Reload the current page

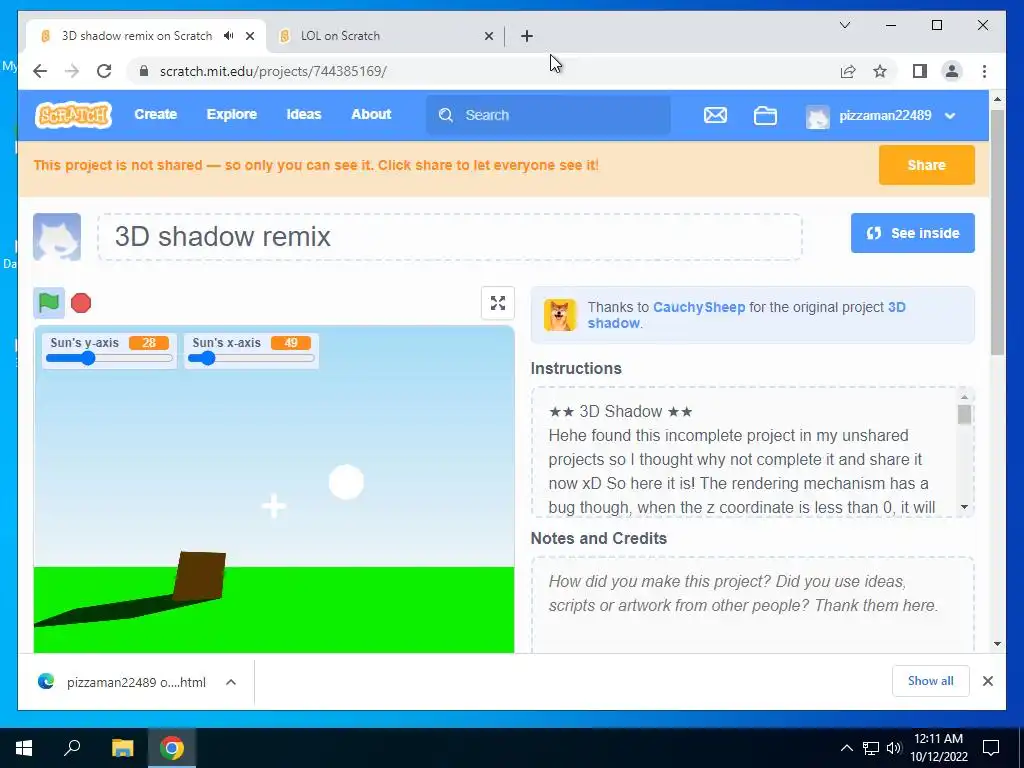pyautogui.click(x=104, y=71)
